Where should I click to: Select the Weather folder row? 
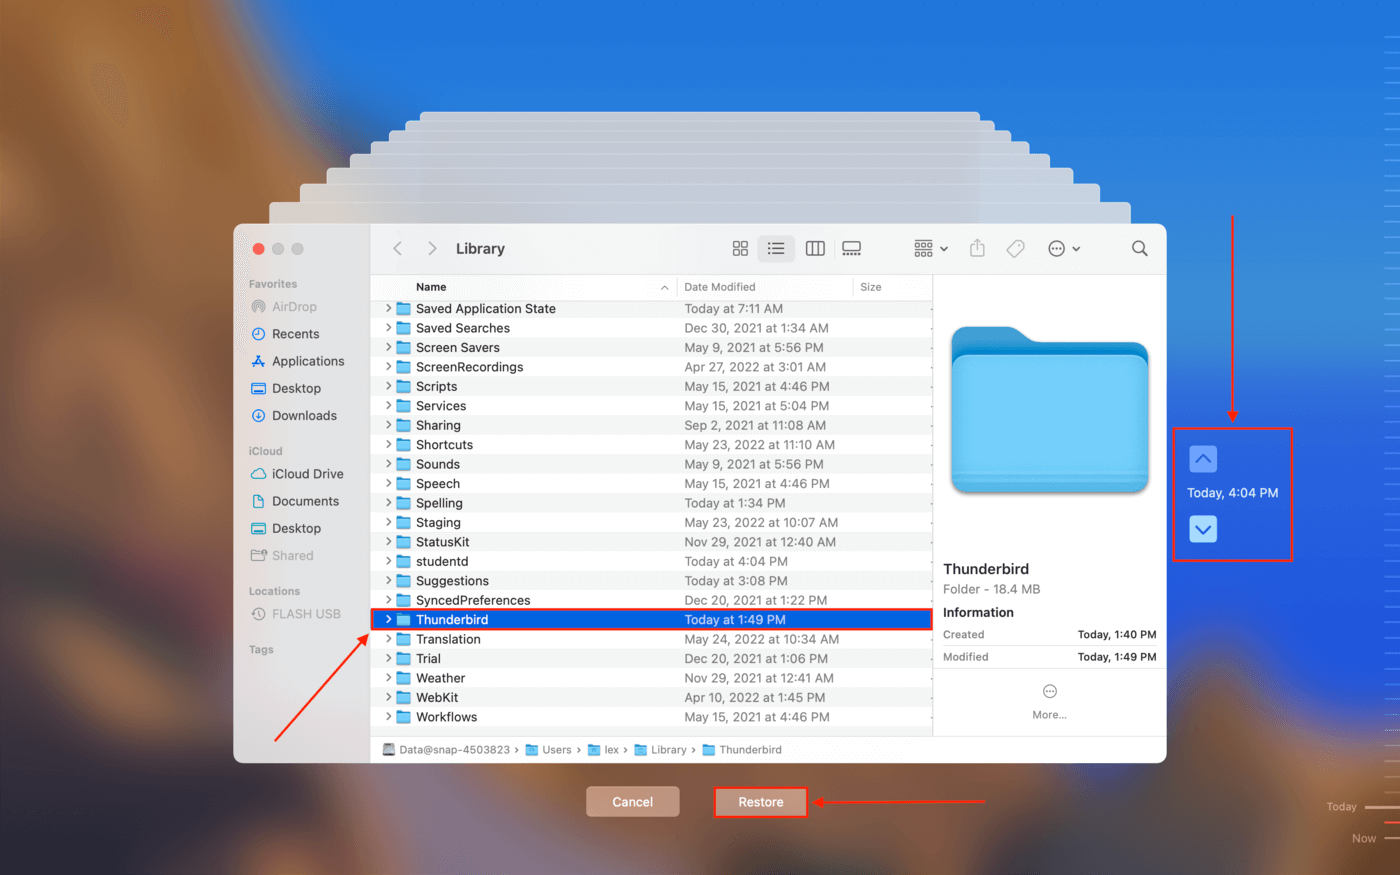pos(651,678)
